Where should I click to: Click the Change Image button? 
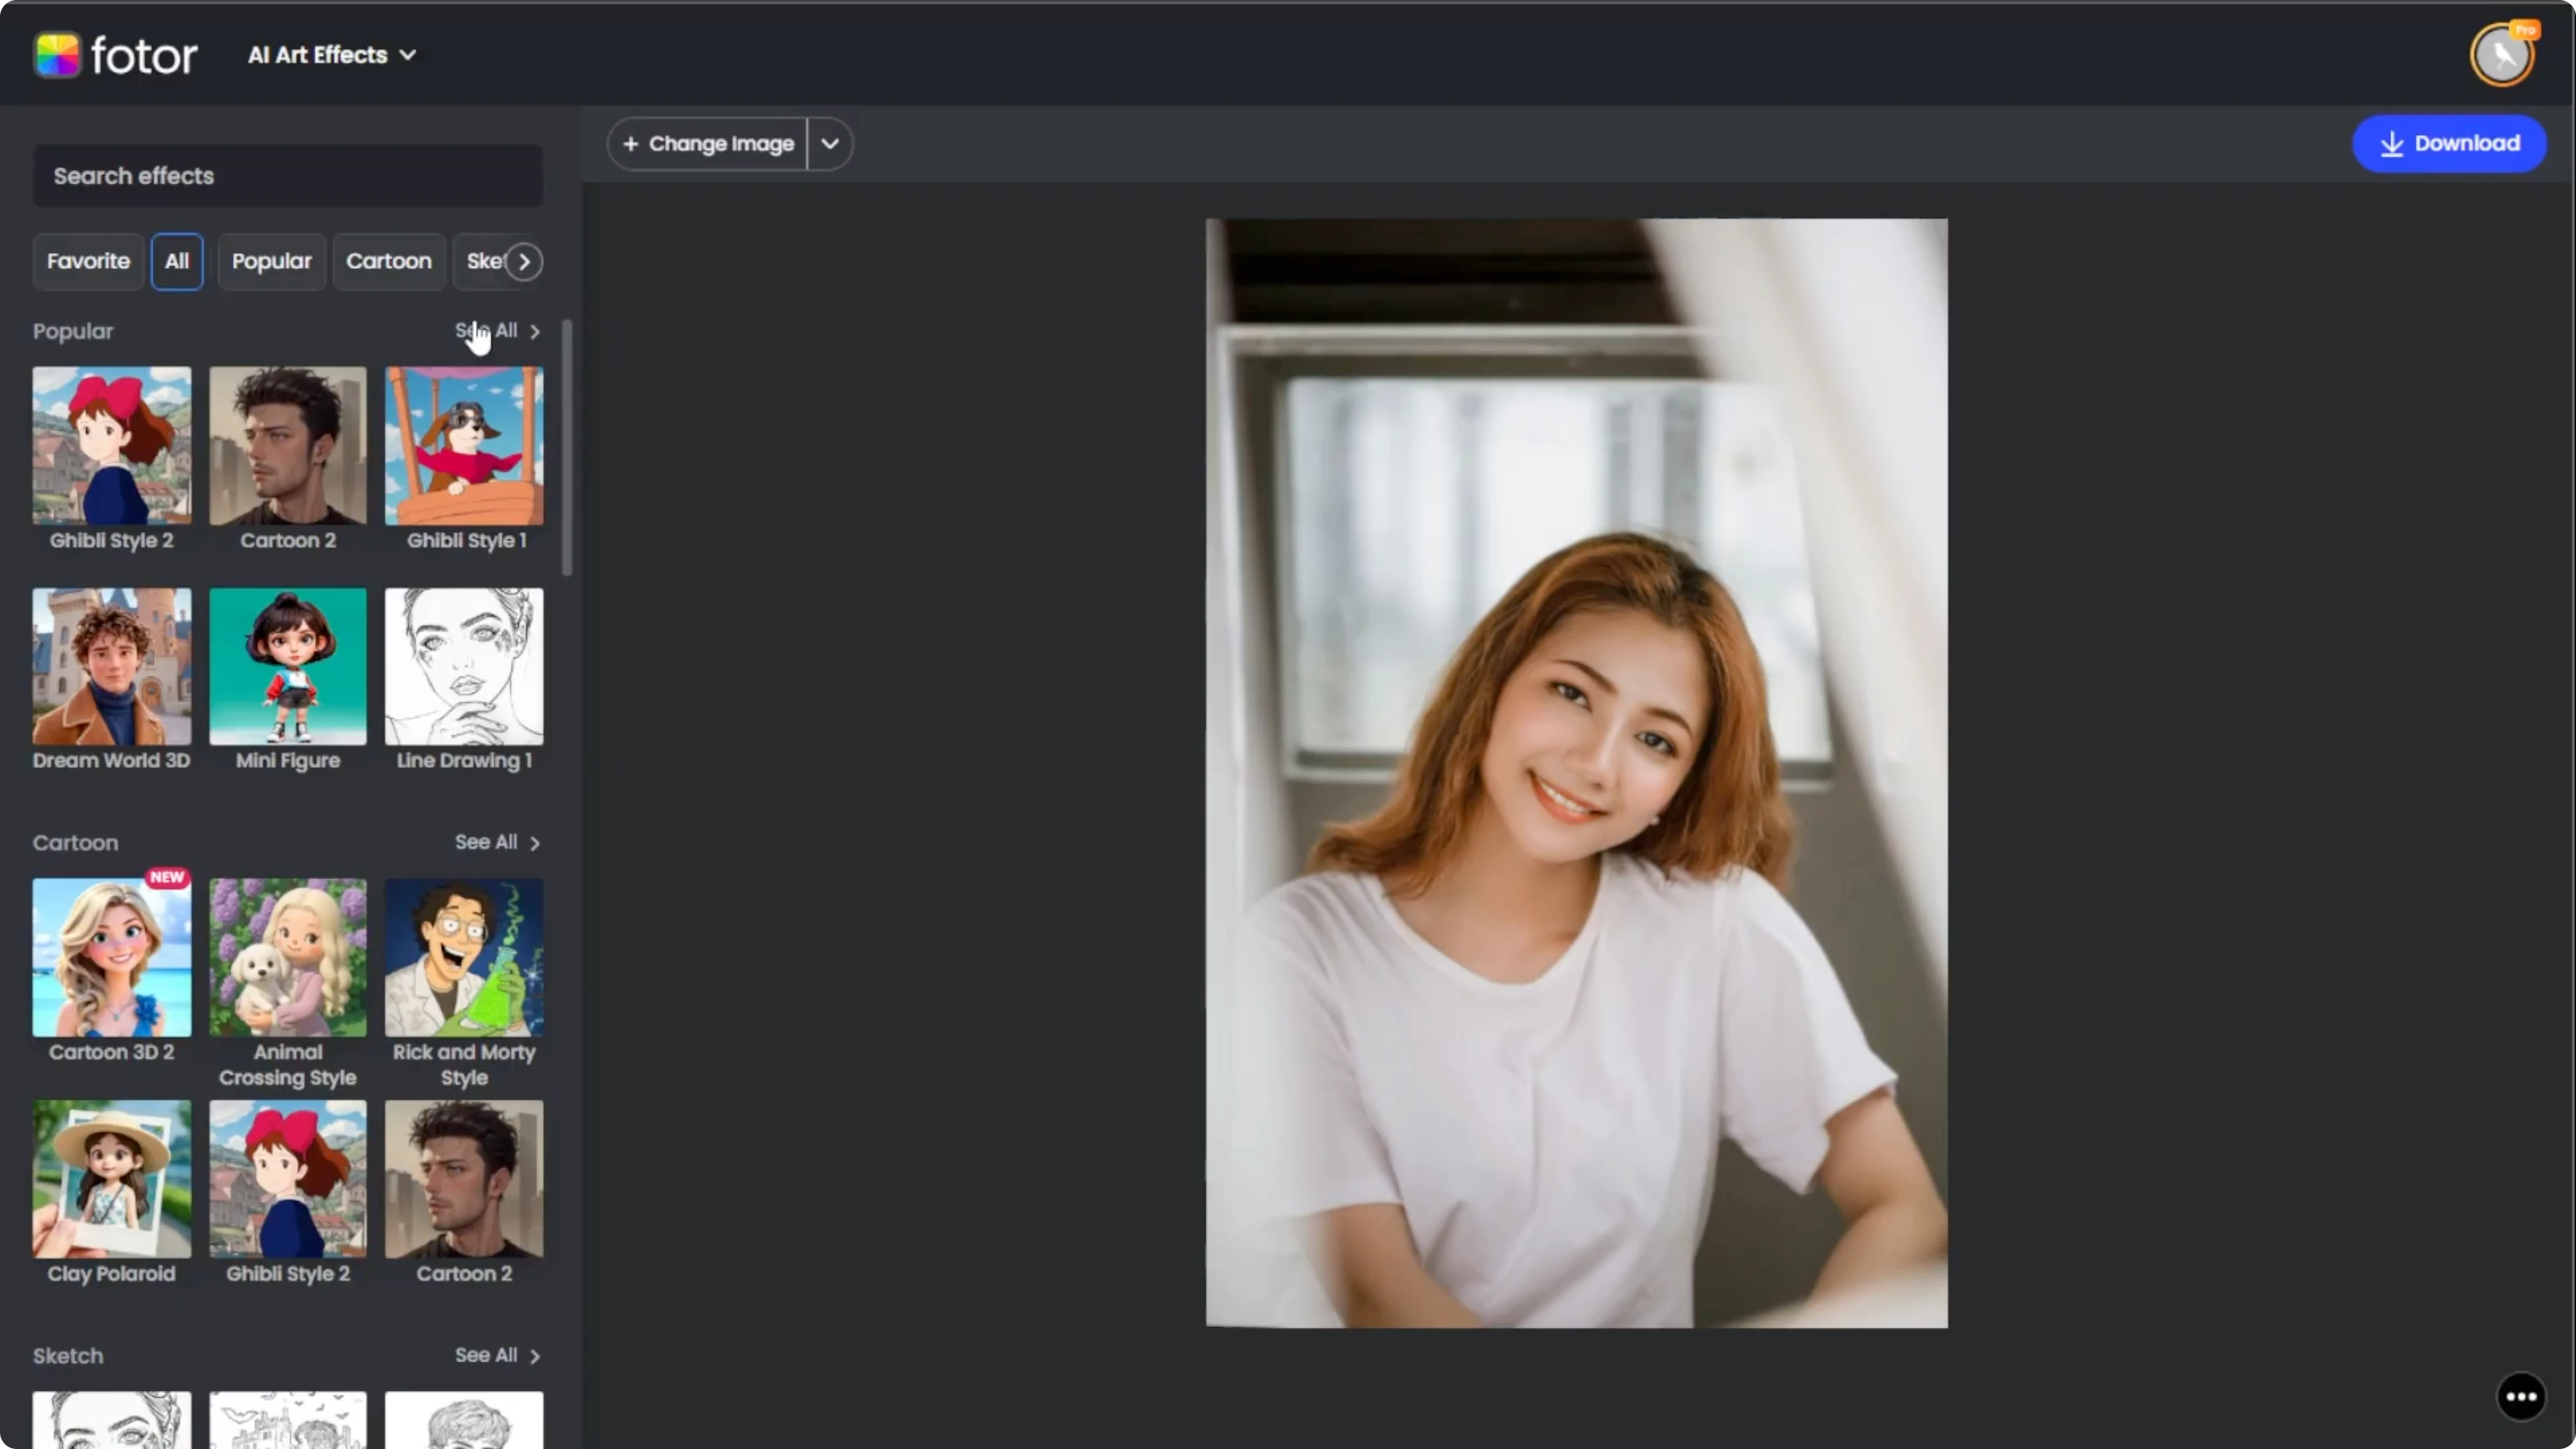coord(708,144)
